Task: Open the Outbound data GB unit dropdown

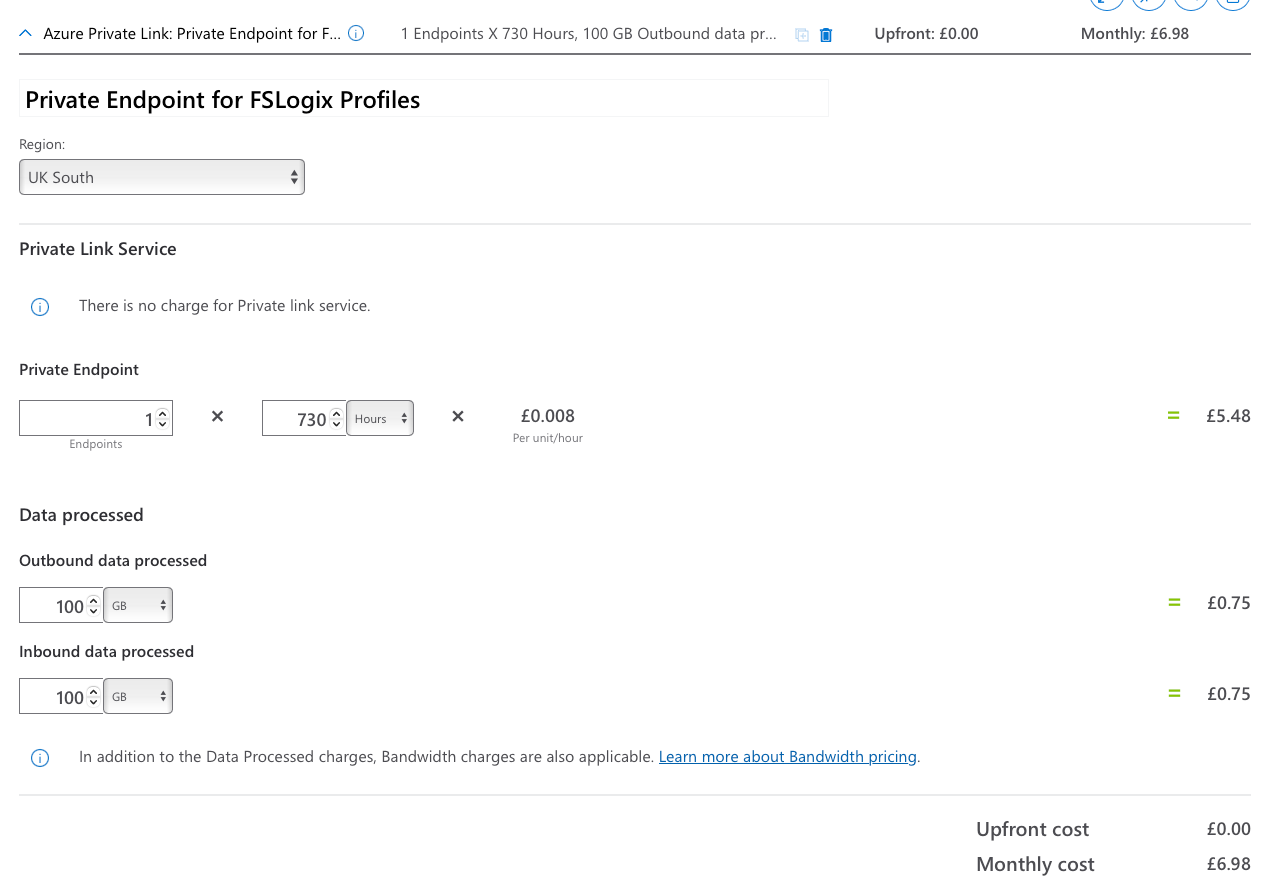Action: pyautogui.click(x=138, y=606)
